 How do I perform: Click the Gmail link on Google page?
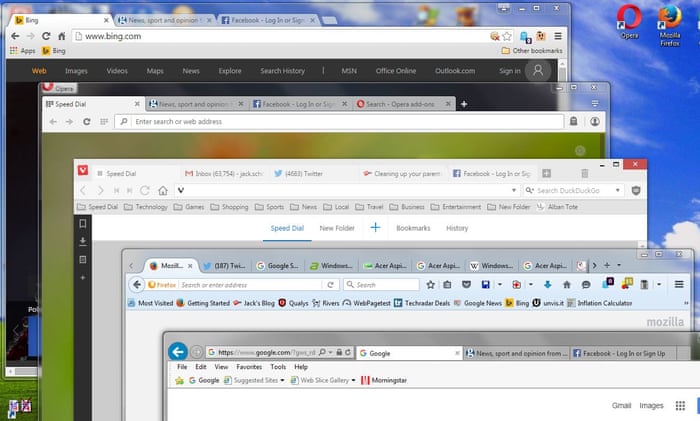tap(621, 405)
